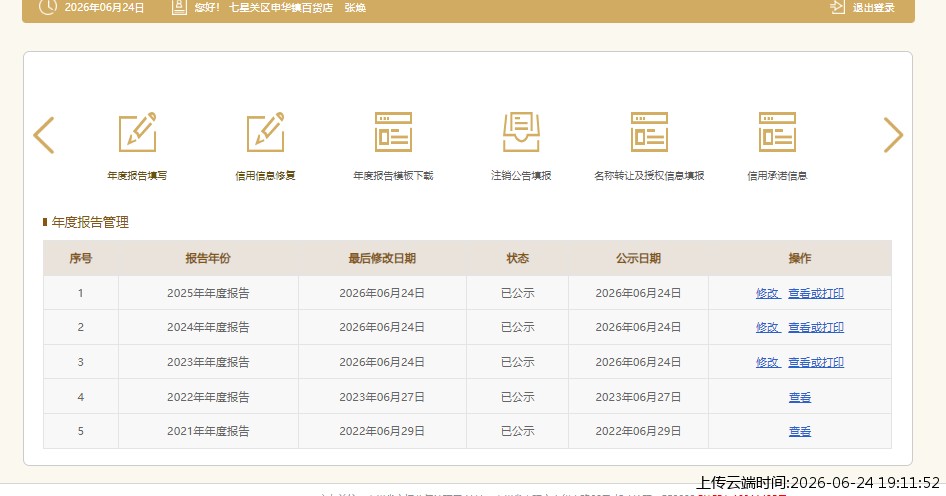Click the clock icon beside the date
This screenshot has height=496, width=946.
(48, 7)
